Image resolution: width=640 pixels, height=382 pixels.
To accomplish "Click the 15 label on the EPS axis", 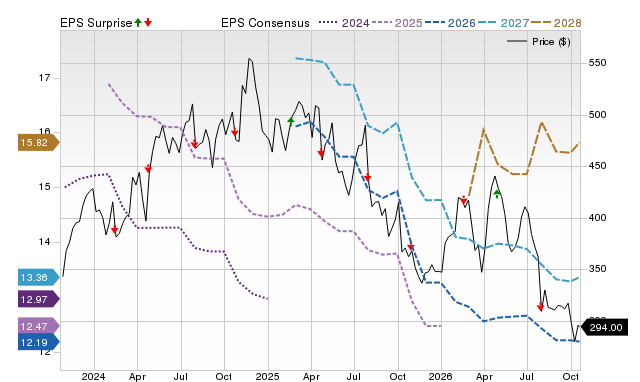I will click(x=44, y=187).
